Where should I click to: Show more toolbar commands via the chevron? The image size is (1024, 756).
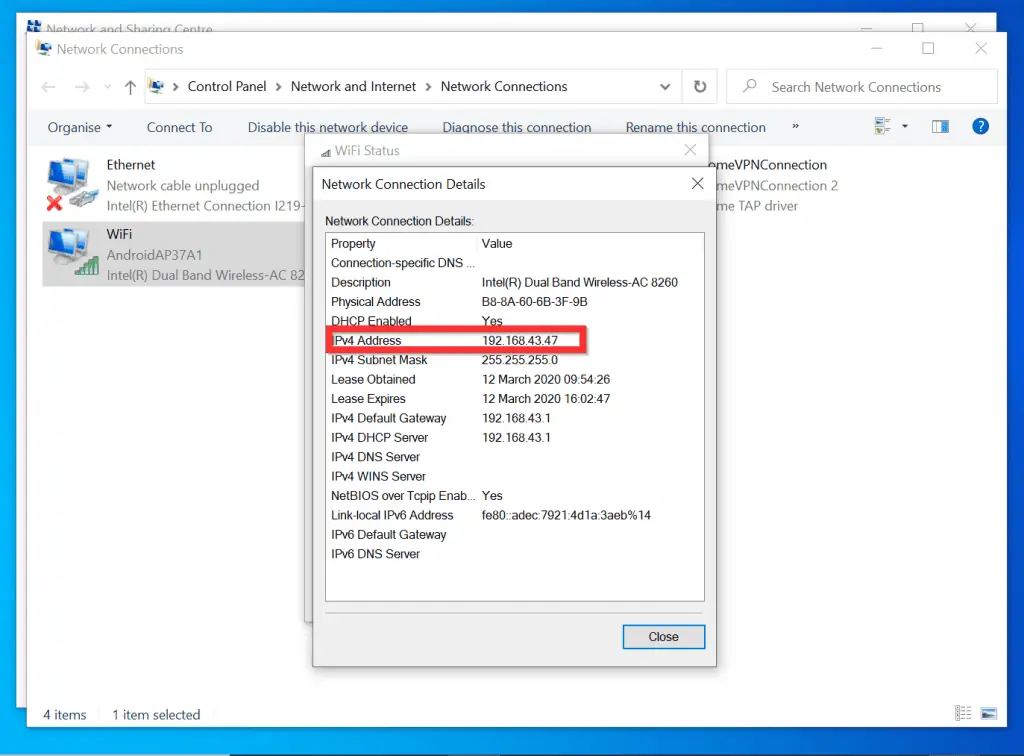(795, 127)
